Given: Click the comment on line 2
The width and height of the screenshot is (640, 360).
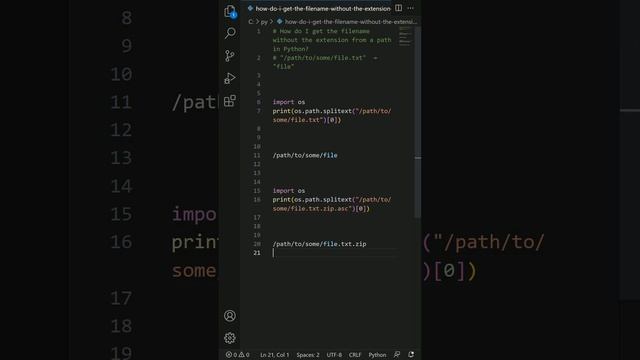Looking at the screenshot, I should (x=325, y=62).
